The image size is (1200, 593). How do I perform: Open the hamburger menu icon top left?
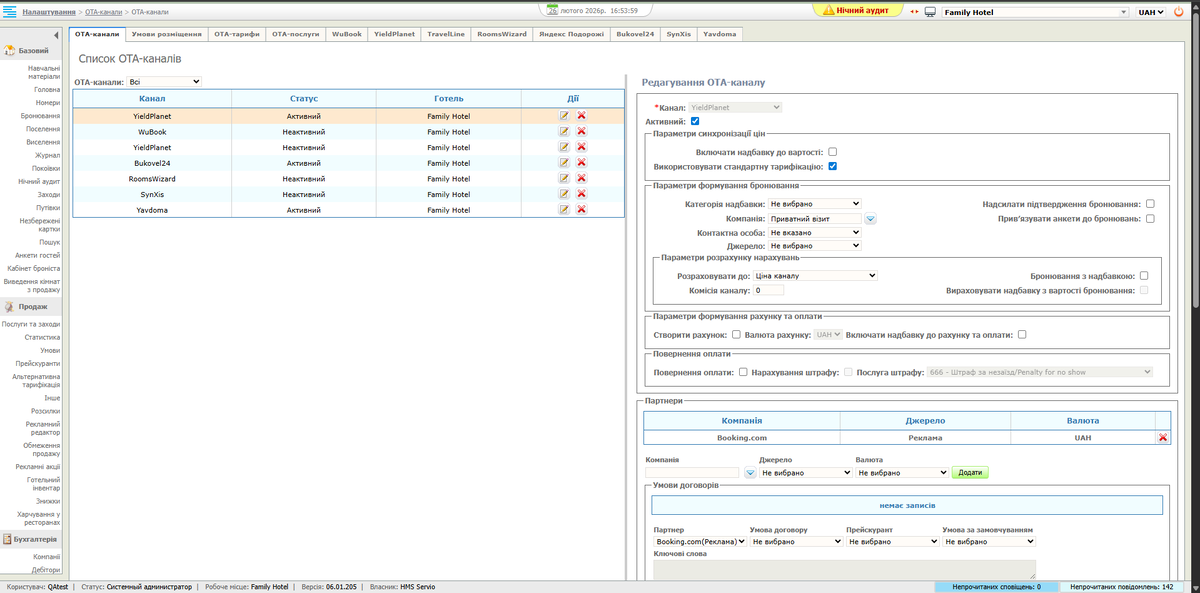[x=10, y=11]
